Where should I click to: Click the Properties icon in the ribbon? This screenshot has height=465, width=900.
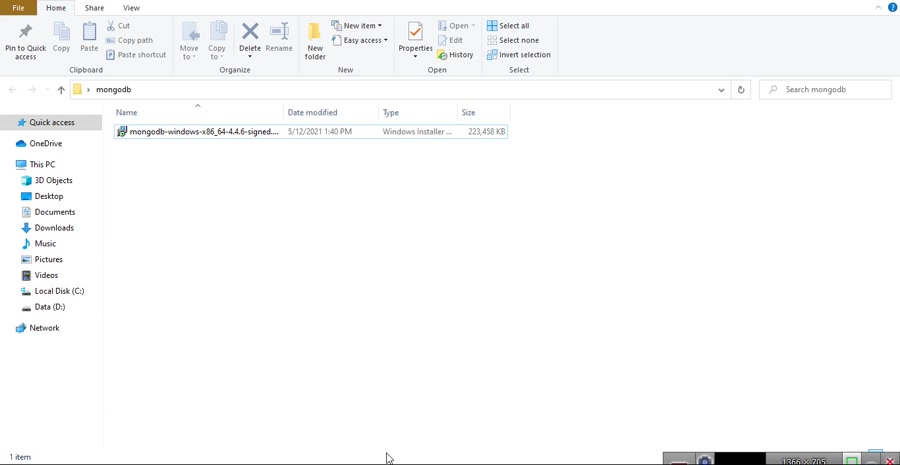tap(415, 37)
